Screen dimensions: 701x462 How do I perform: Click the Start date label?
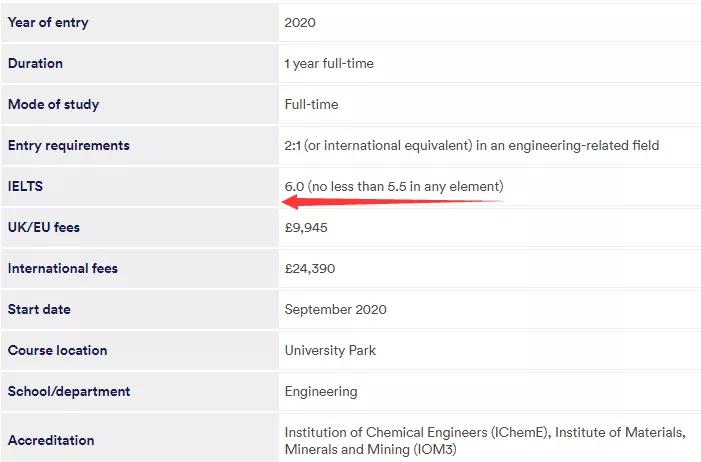coord(39,309)
